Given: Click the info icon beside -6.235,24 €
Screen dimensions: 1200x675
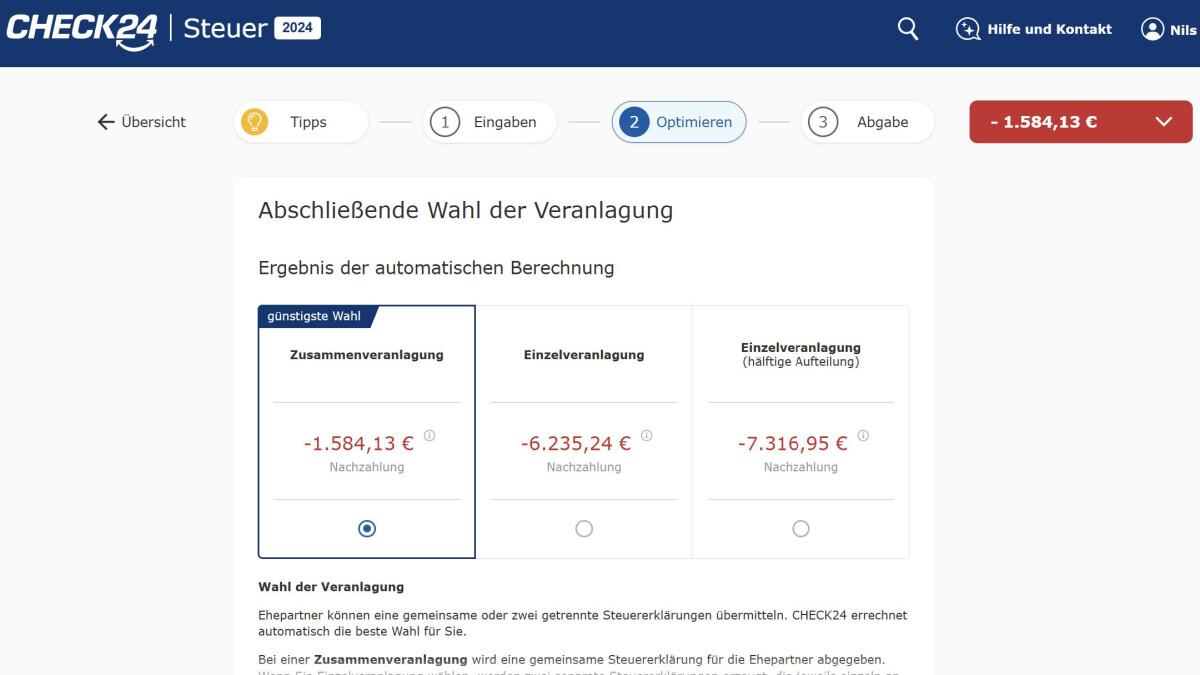Looking at the screenshot, I should [646, 436].
